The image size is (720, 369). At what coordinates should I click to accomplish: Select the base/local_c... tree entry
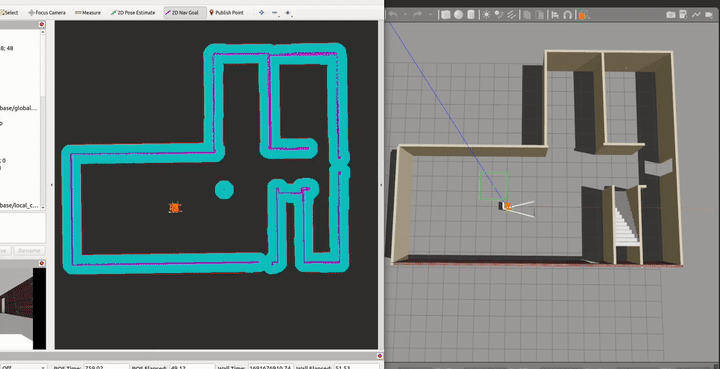point(19,205)
